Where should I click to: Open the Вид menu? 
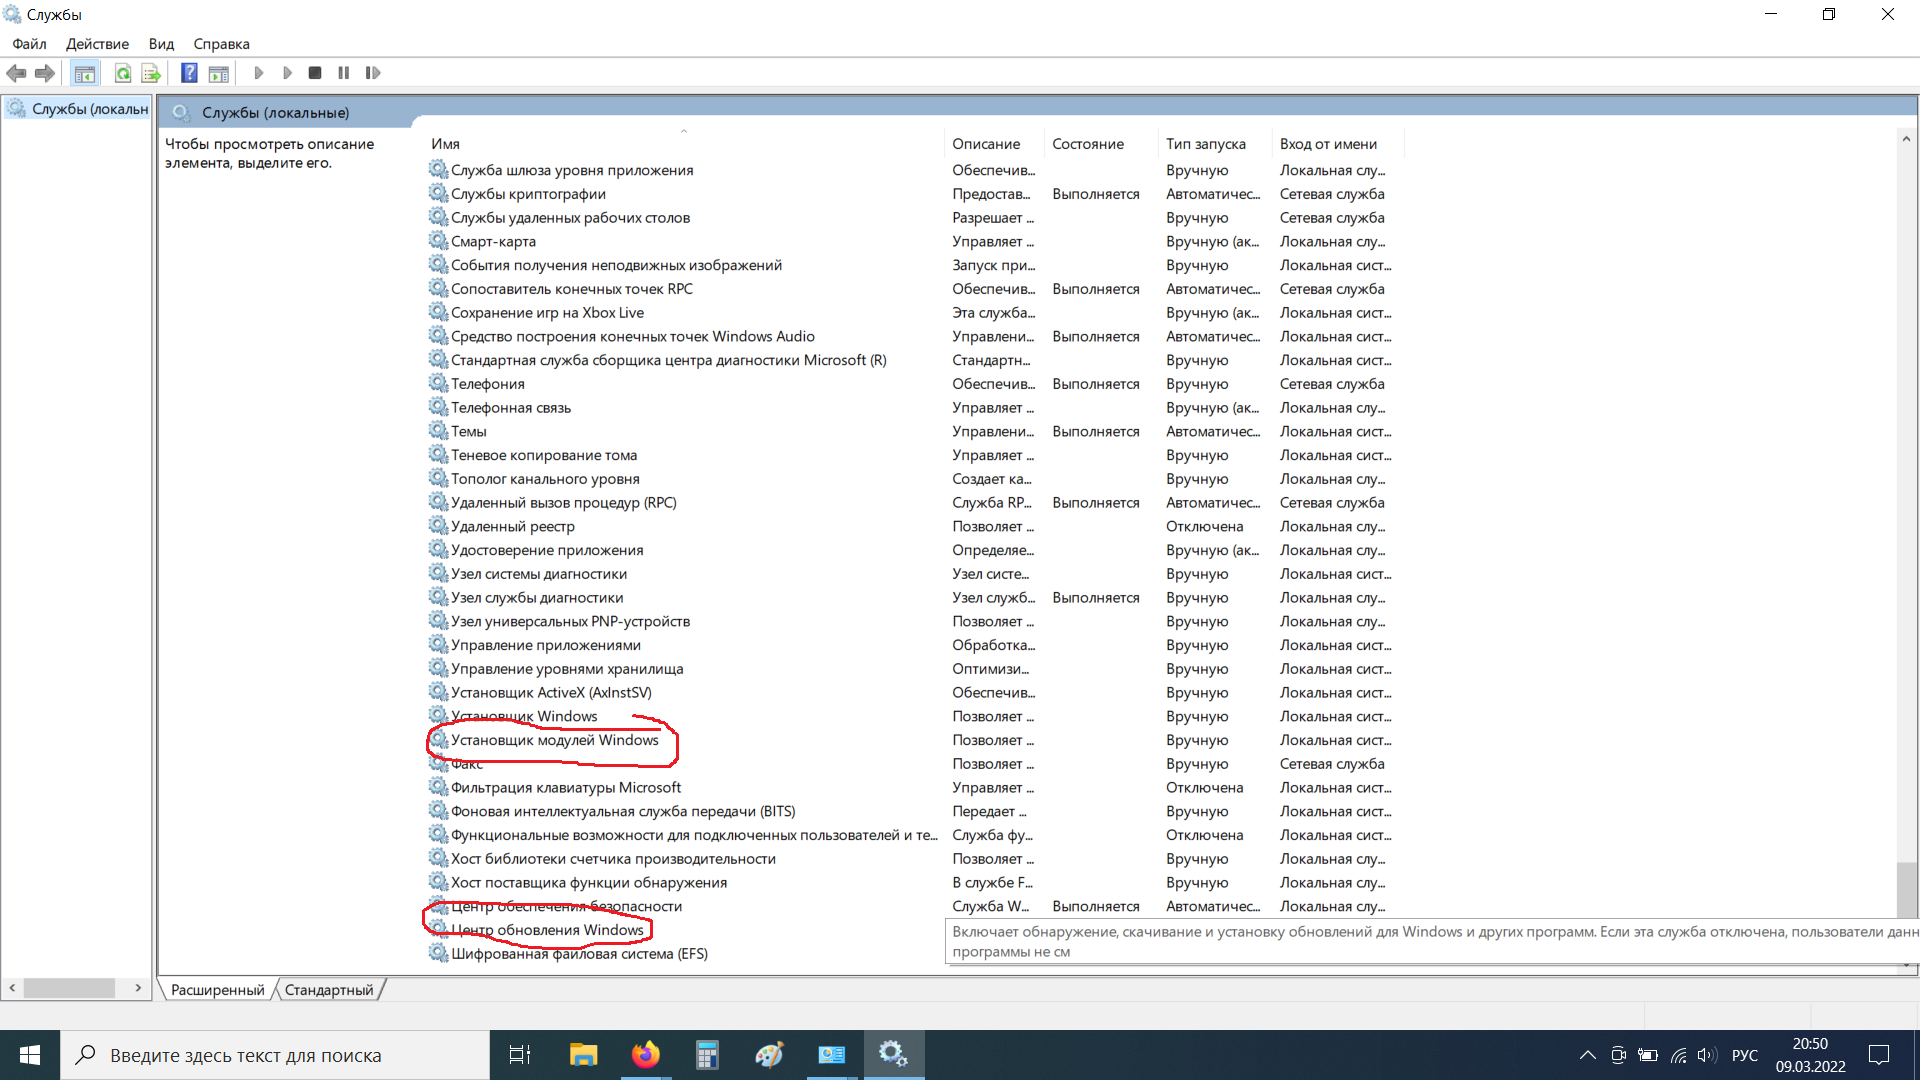161,44
